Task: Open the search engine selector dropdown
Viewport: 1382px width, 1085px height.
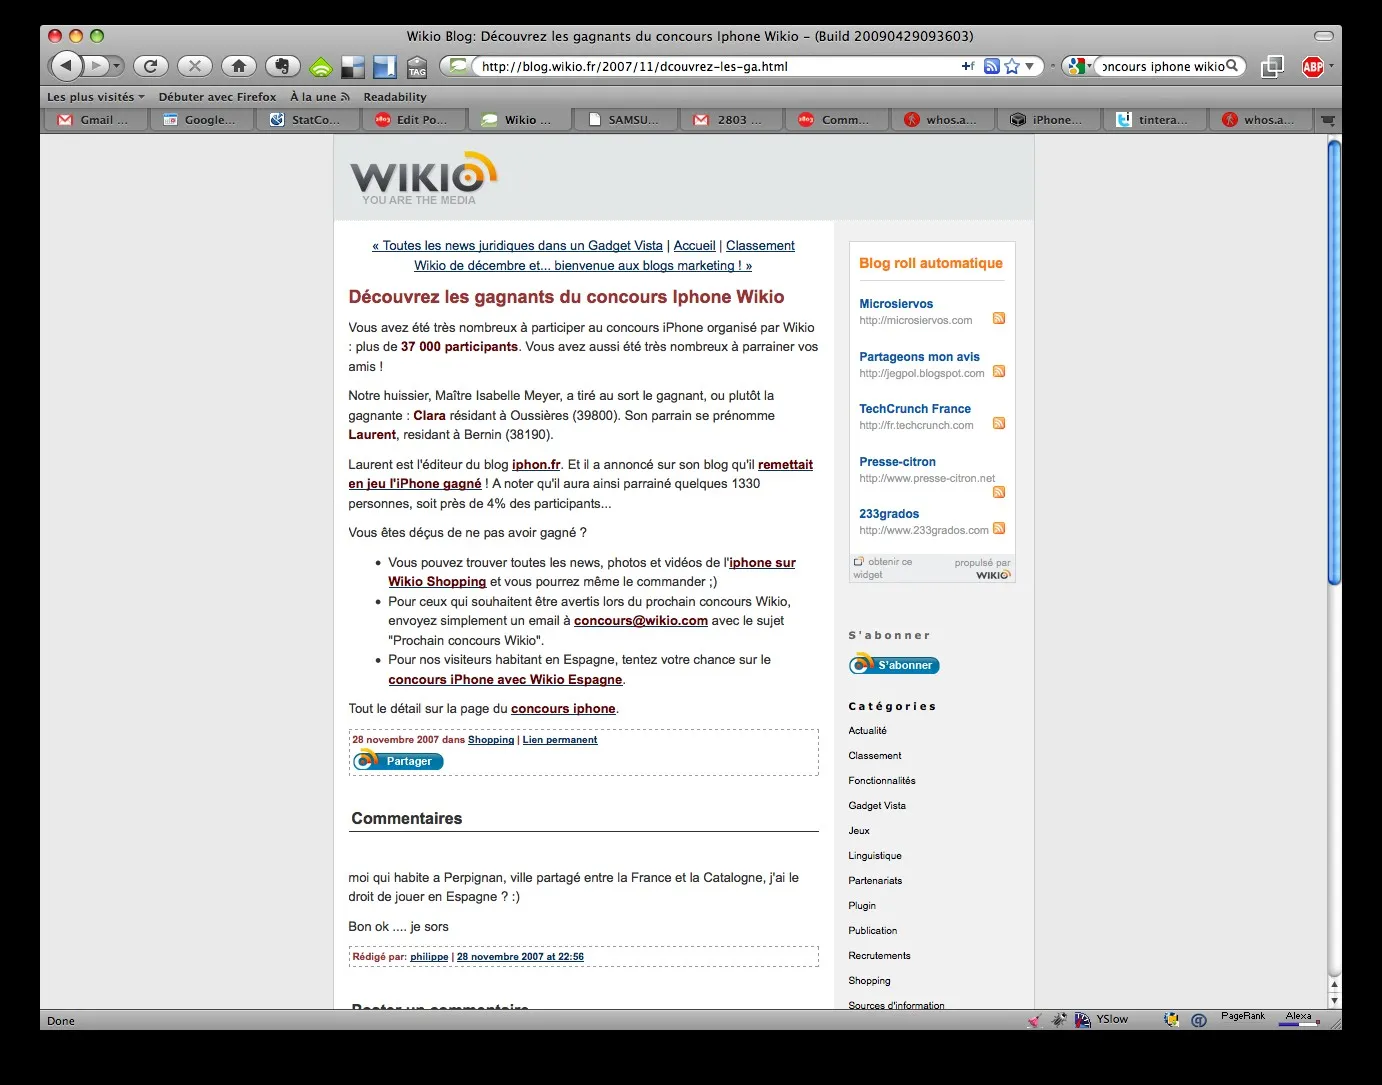Action: click(x=1077, y=66)
